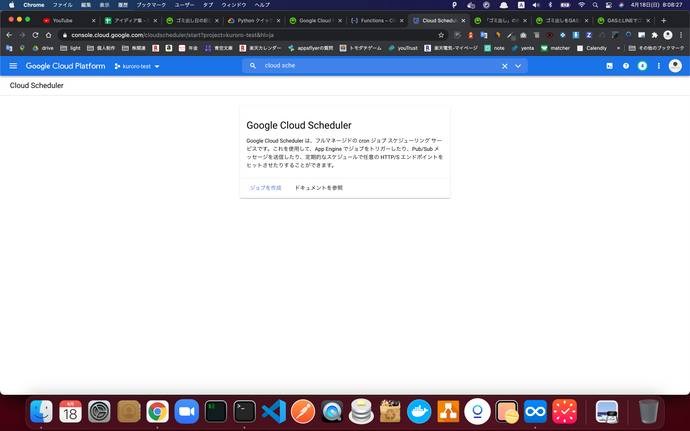Open Finder from the Dock
The image size is (690, 431).
(x=41, y=412)
